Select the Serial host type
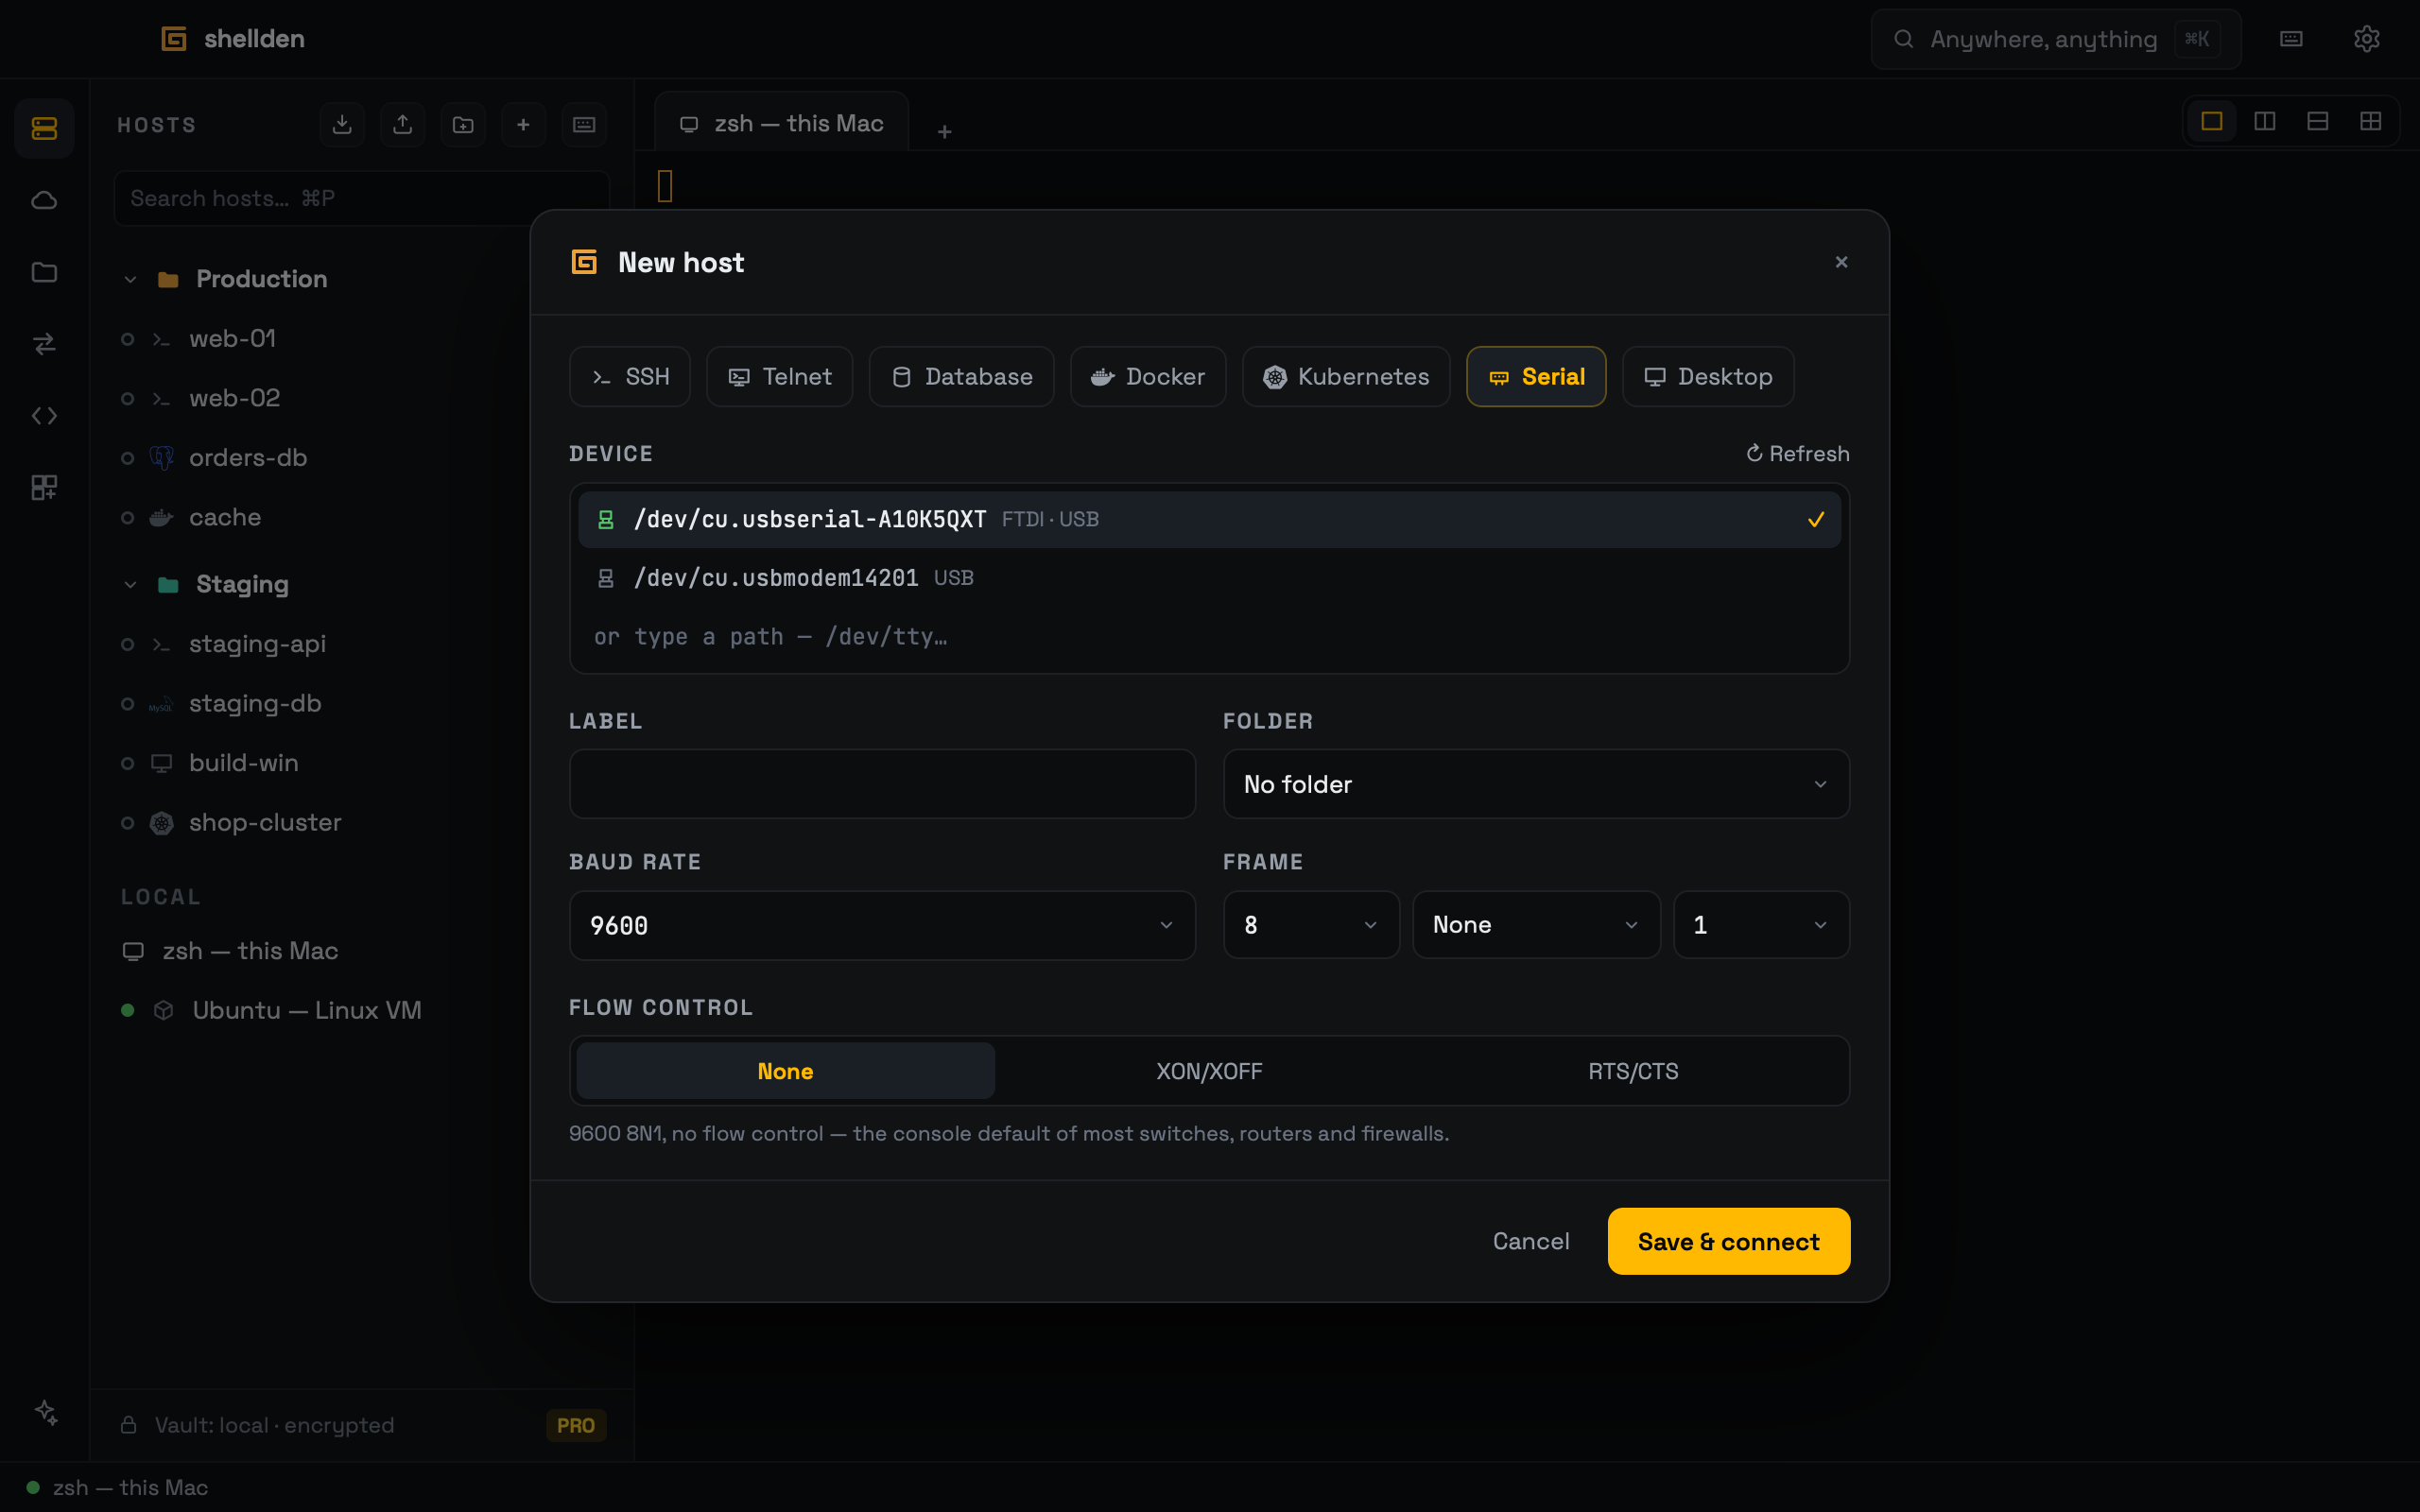This screenshot has height=1512, width=2420. 1536,377
